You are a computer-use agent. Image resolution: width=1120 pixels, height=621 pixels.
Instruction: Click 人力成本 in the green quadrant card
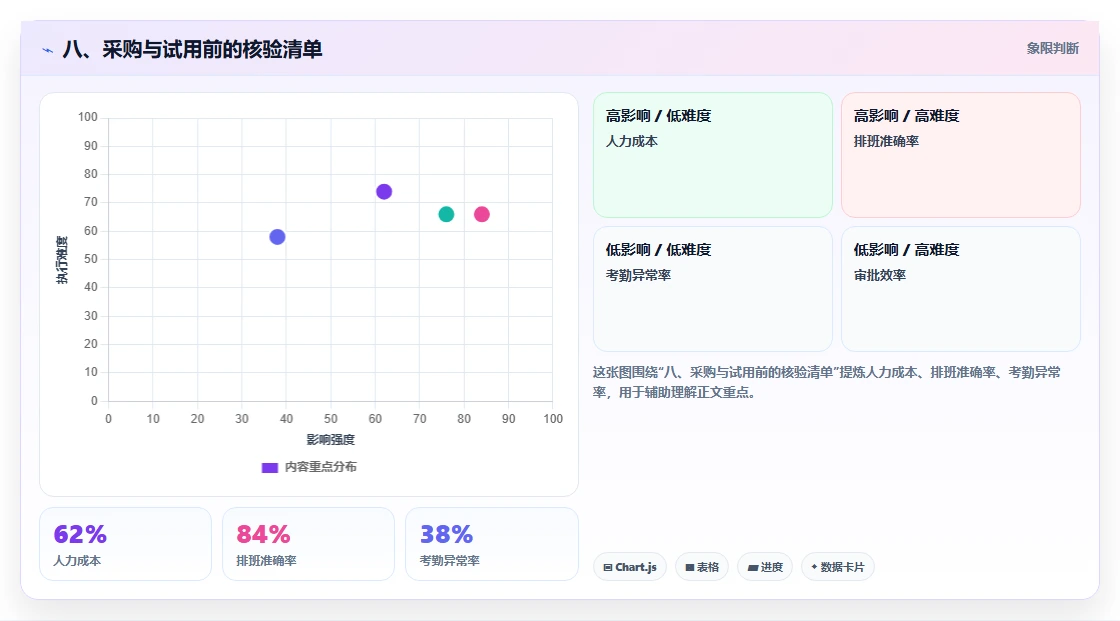pyautogui.click(x=631, y=141)
